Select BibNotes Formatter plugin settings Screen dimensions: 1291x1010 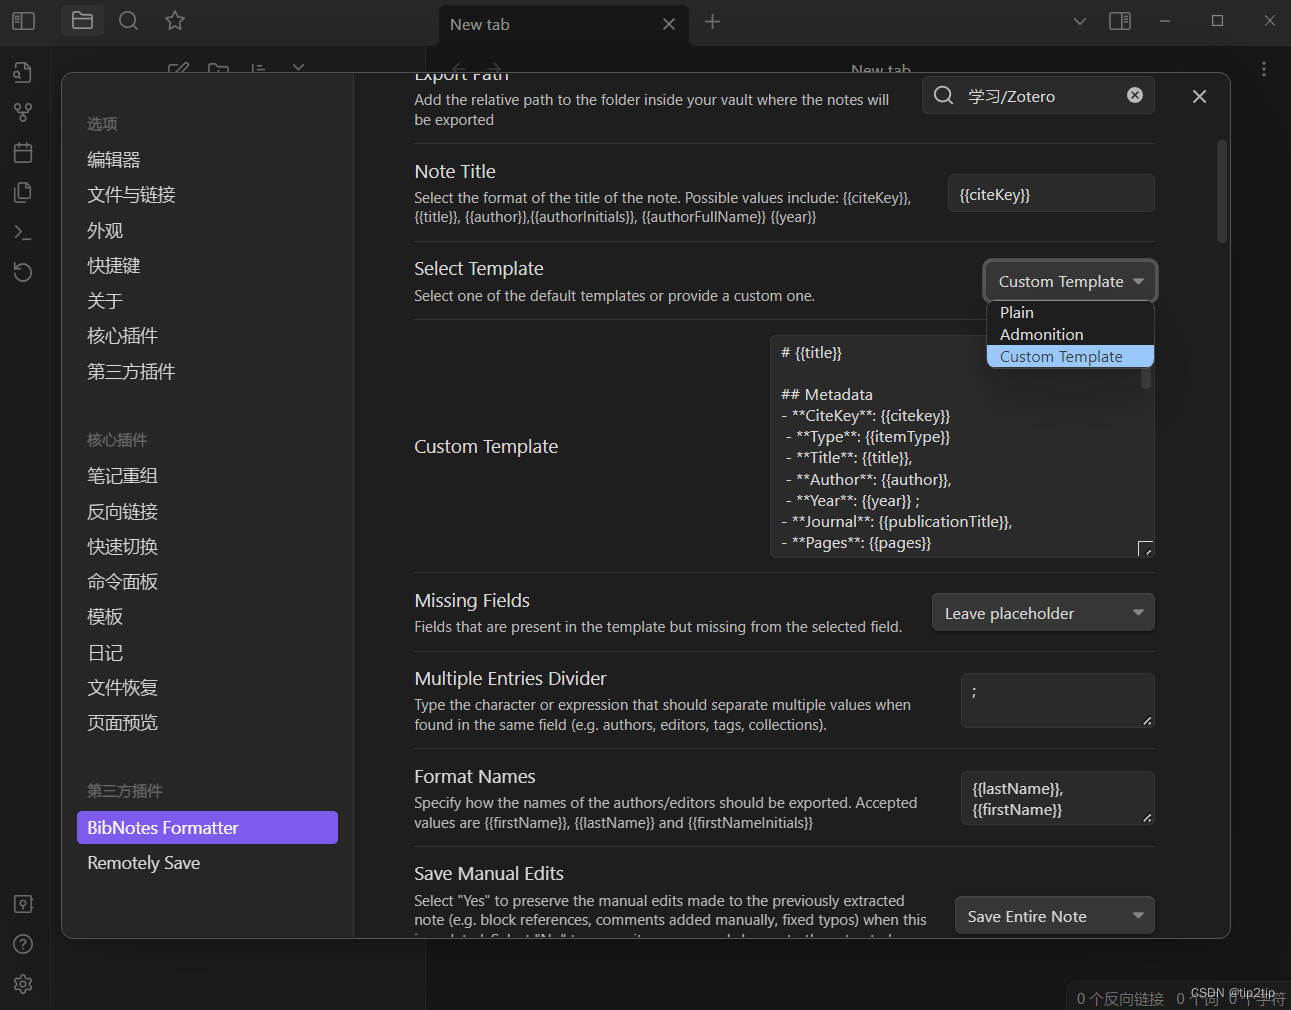207,828
